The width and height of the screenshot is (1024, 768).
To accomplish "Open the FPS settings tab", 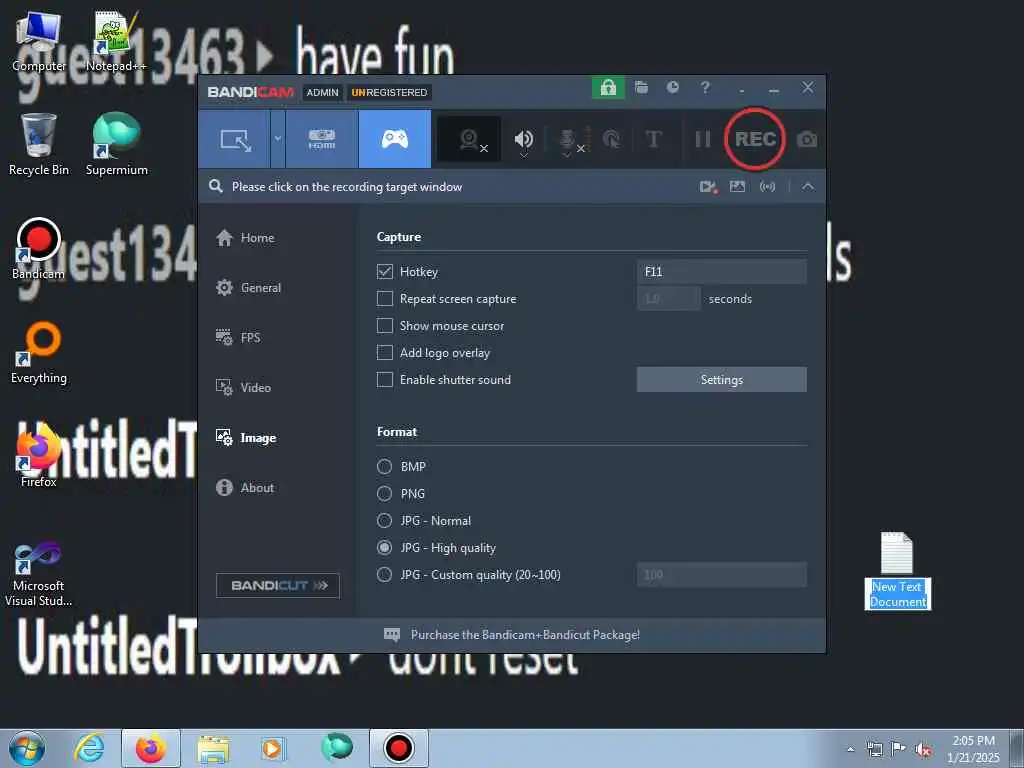I will (238, 338).
